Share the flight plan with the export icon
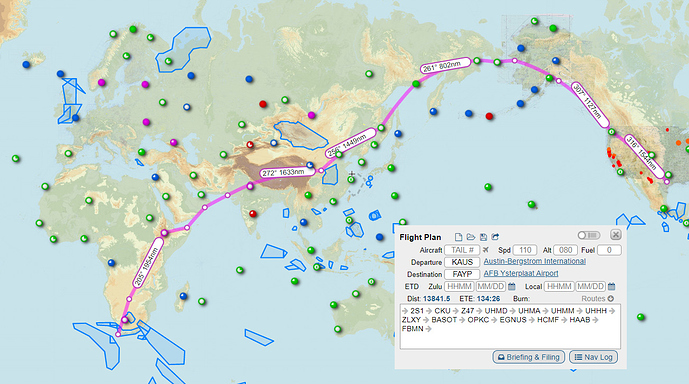This screenshot has width=689, height=384. click(495, 237)
